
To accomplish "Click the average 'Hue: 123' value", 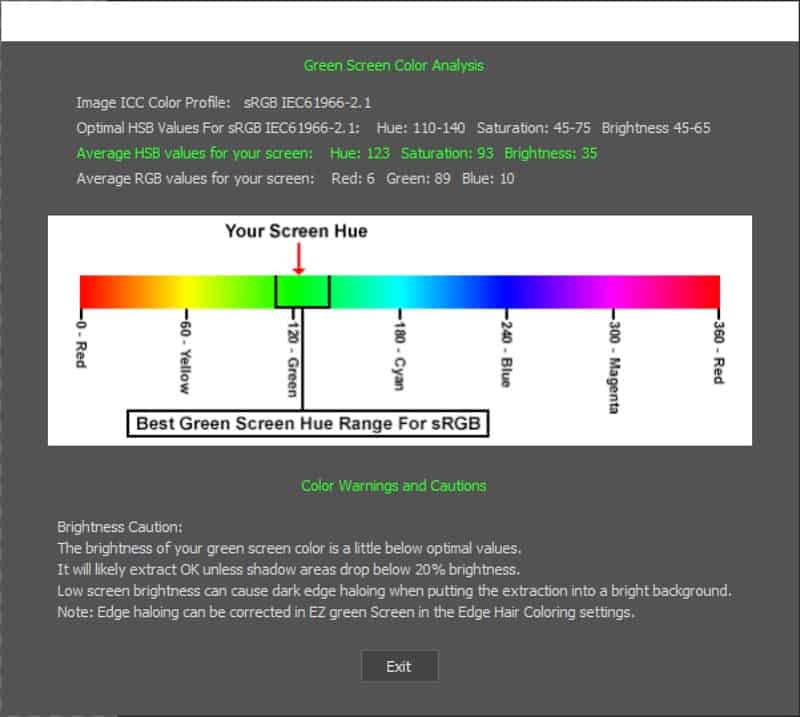I will click(x=360, y=153).
